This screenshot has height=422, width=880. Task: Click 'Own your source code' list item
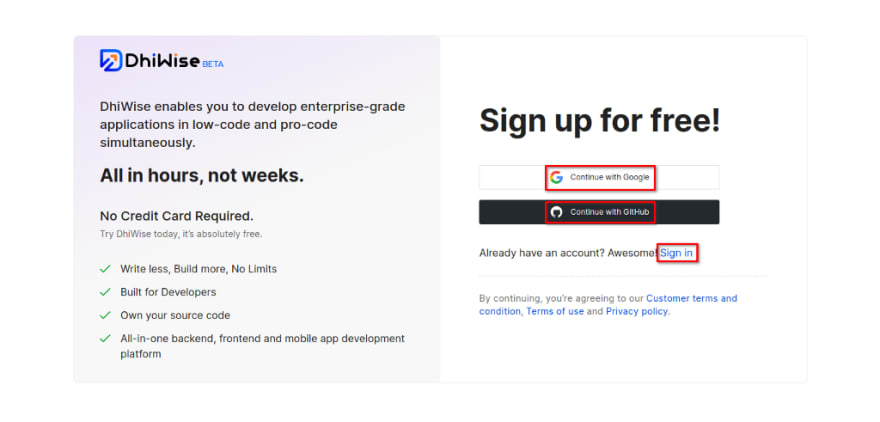pyautogui.click(x=175, y=315)
